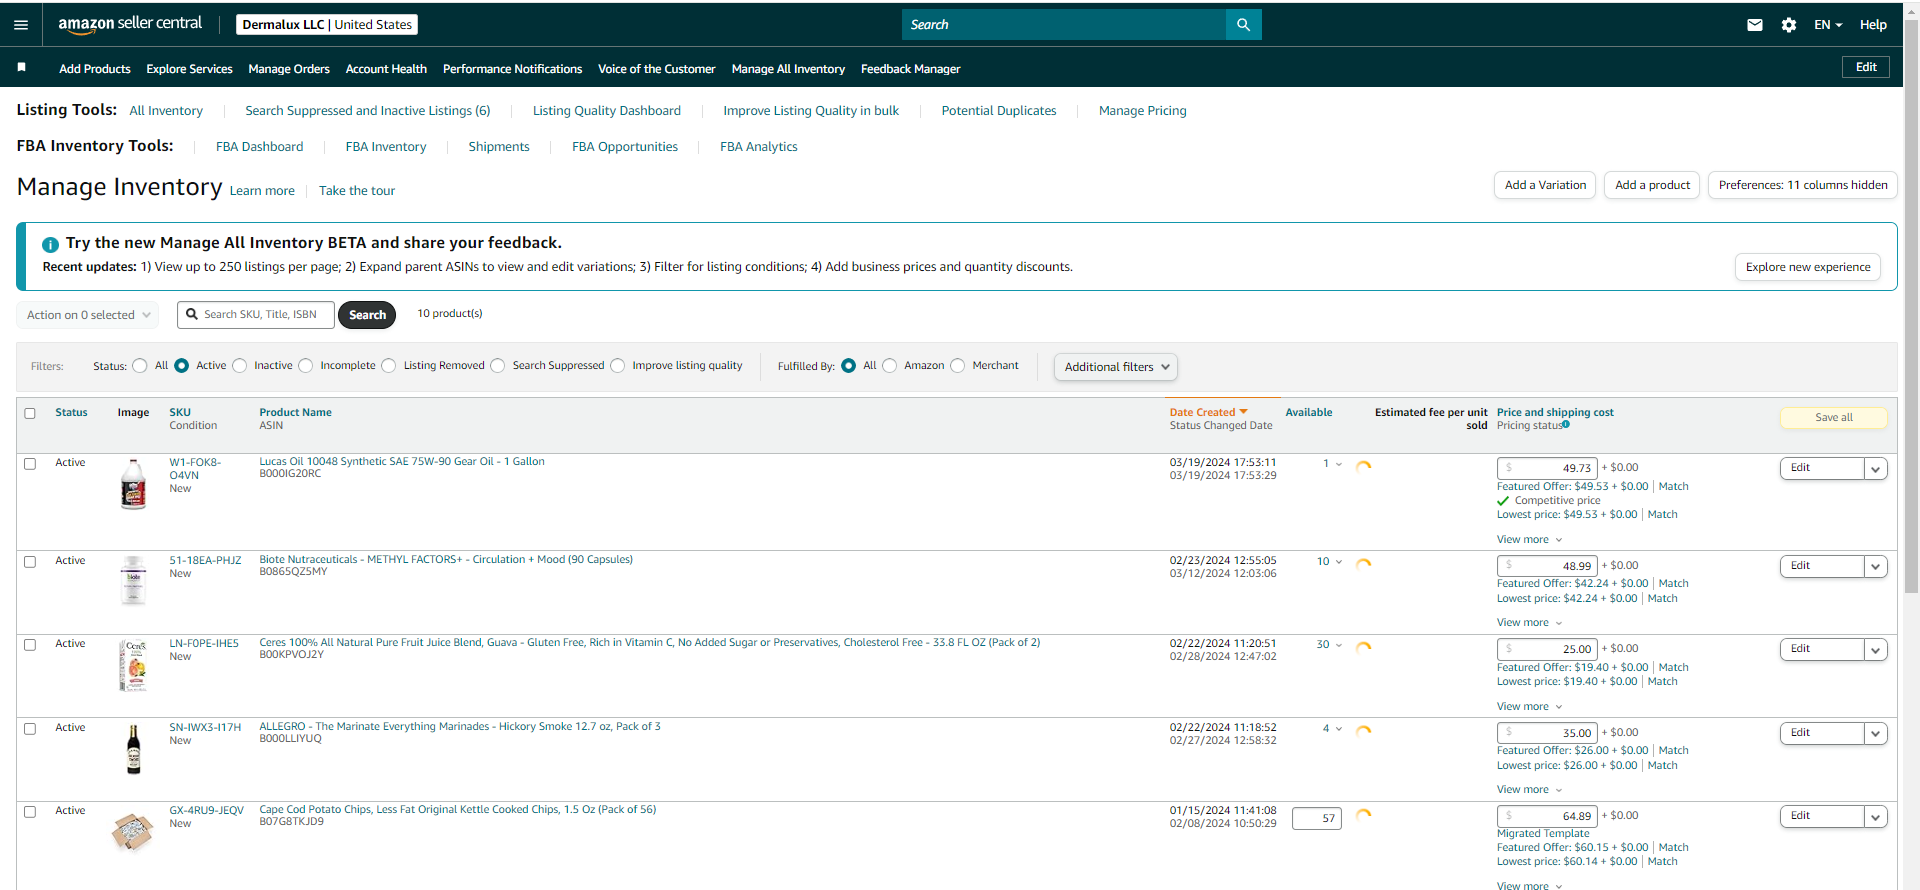Viewport: 1920px width, 890px height.
Task: Choose the Search Suppressed radio button
Action: click(498, 366)
